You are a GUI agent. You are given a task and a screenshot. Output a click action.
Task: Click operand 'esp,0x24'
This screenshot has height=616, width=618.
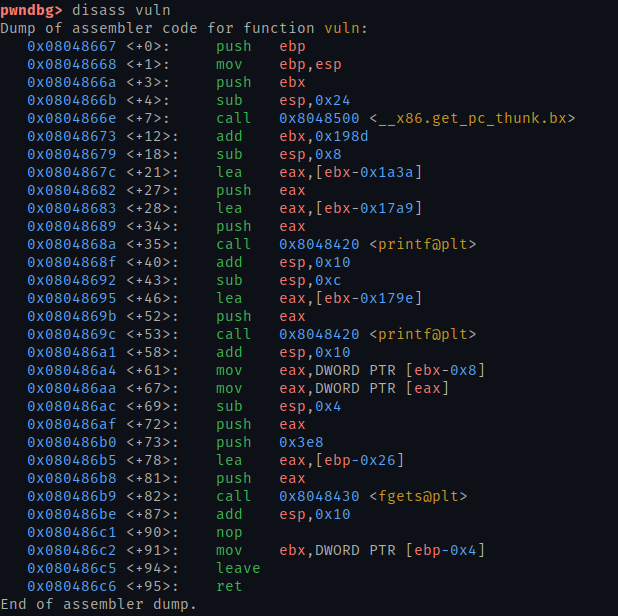[x=315, y=100]
